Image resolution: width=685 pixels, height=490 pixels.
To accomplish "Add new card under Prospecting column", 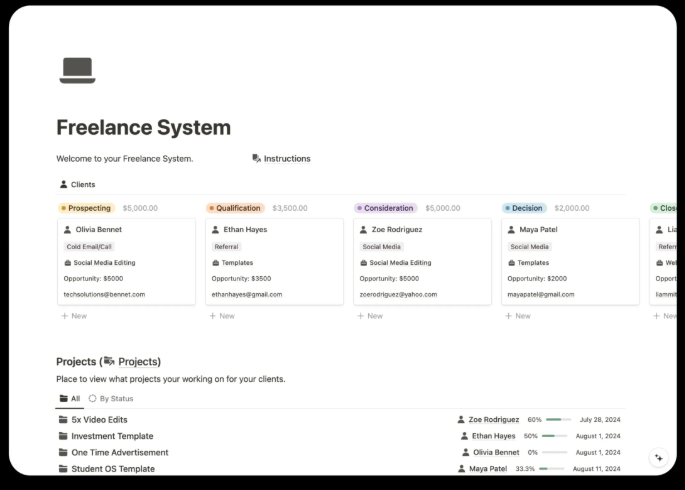I will 74,316.
